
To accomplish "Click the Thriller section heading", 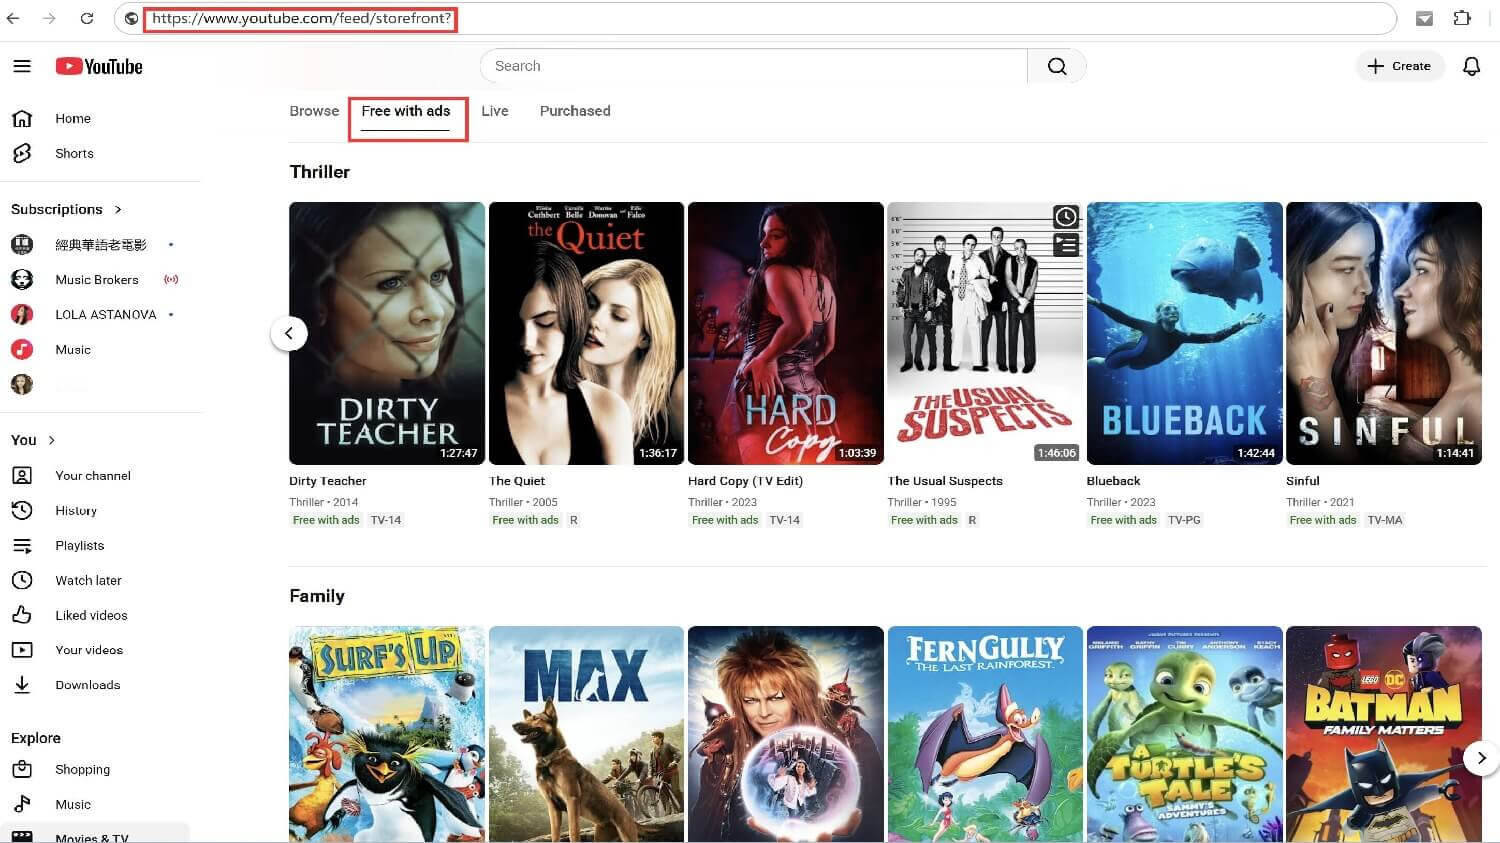I will [320, 172].
